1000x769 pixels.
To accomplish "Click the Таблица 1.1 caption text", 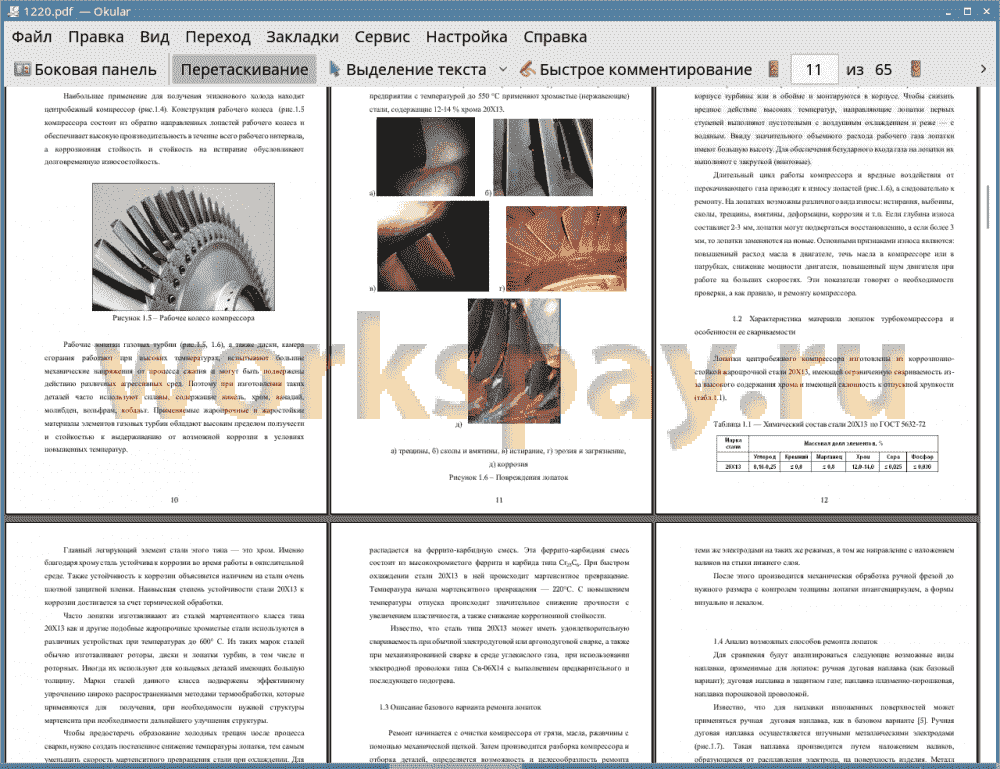I will (820, 424).
